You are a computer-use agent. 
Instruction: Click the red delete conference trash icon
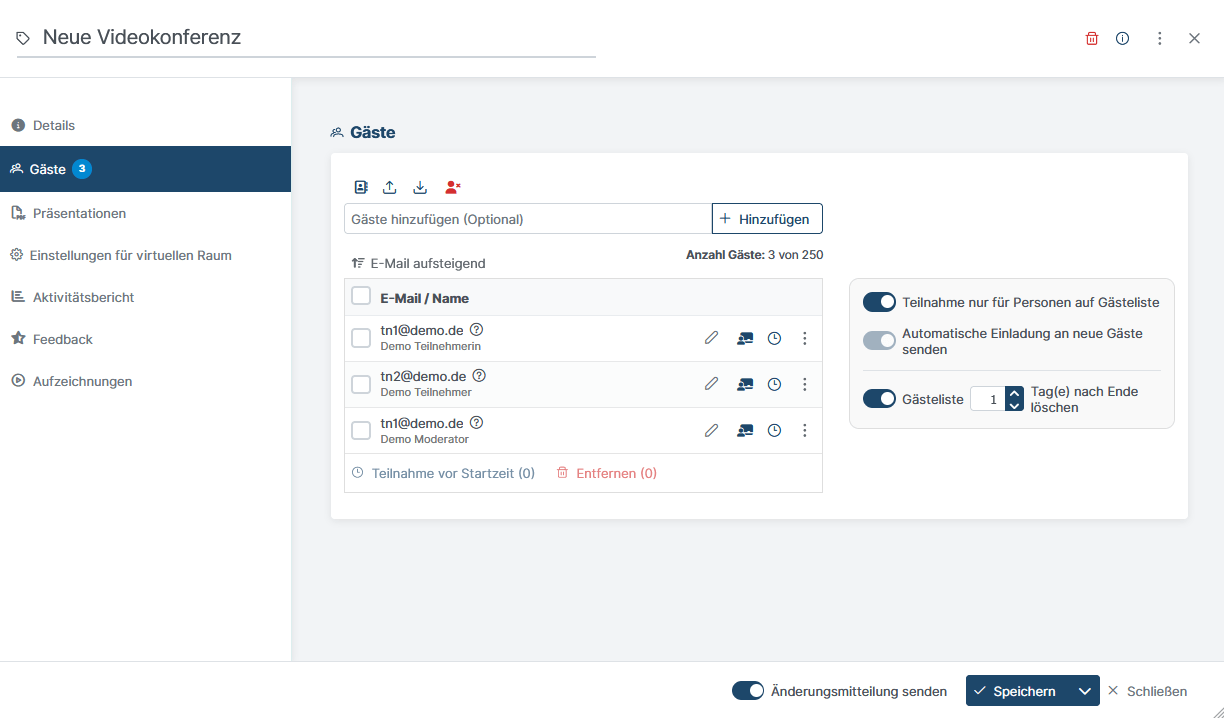click(x=1092, y=39)
